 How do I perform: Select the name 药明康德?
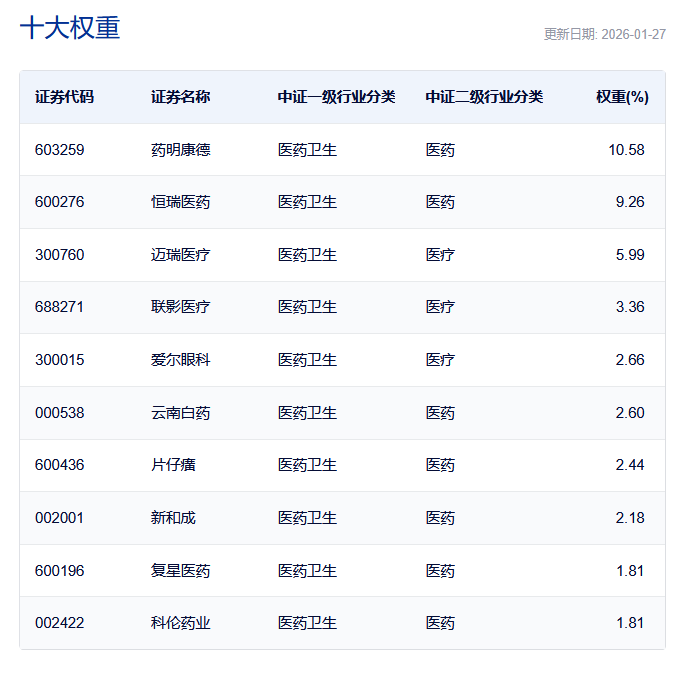[180, 150]
